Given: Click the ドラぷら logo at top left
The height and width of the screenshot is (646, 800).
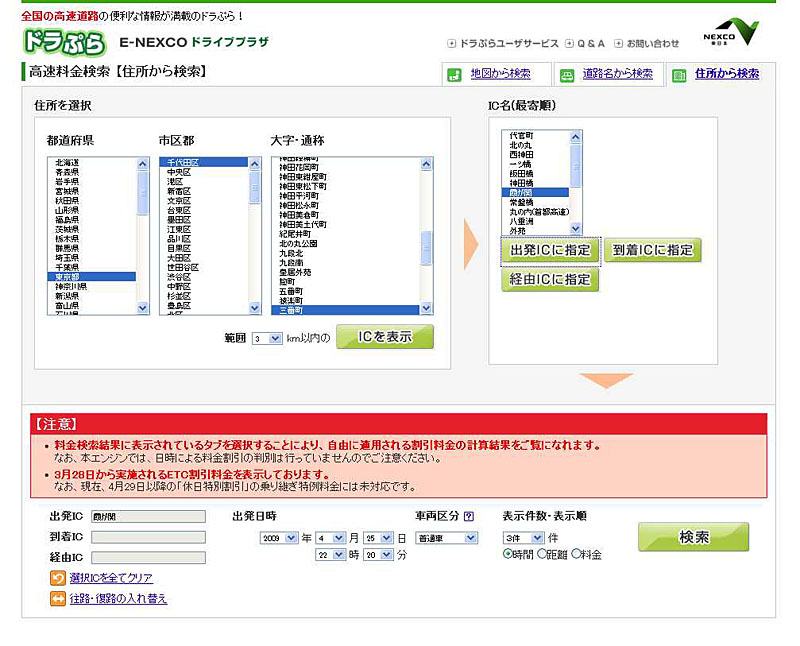Looking at the screenshot, I should click(x=63, y=42).
